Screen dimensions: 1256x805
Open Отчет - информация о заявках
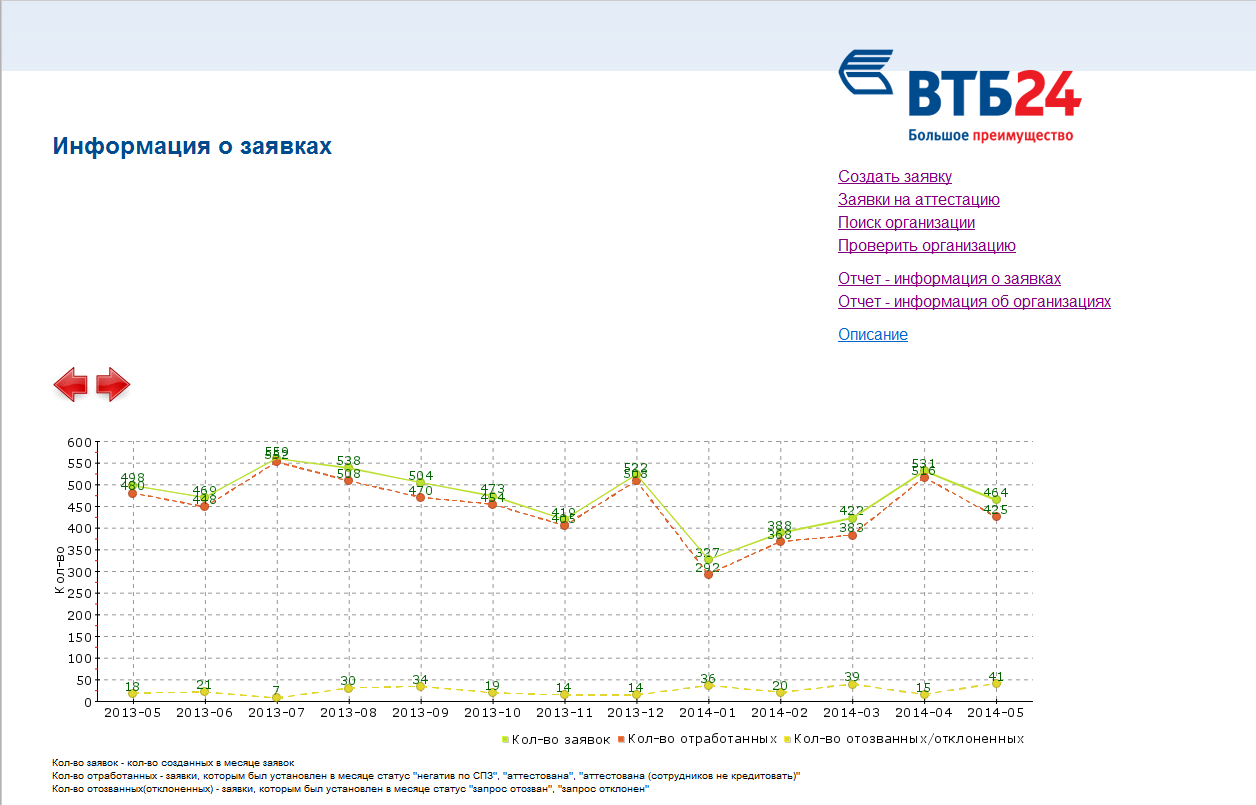coord(949,279)
